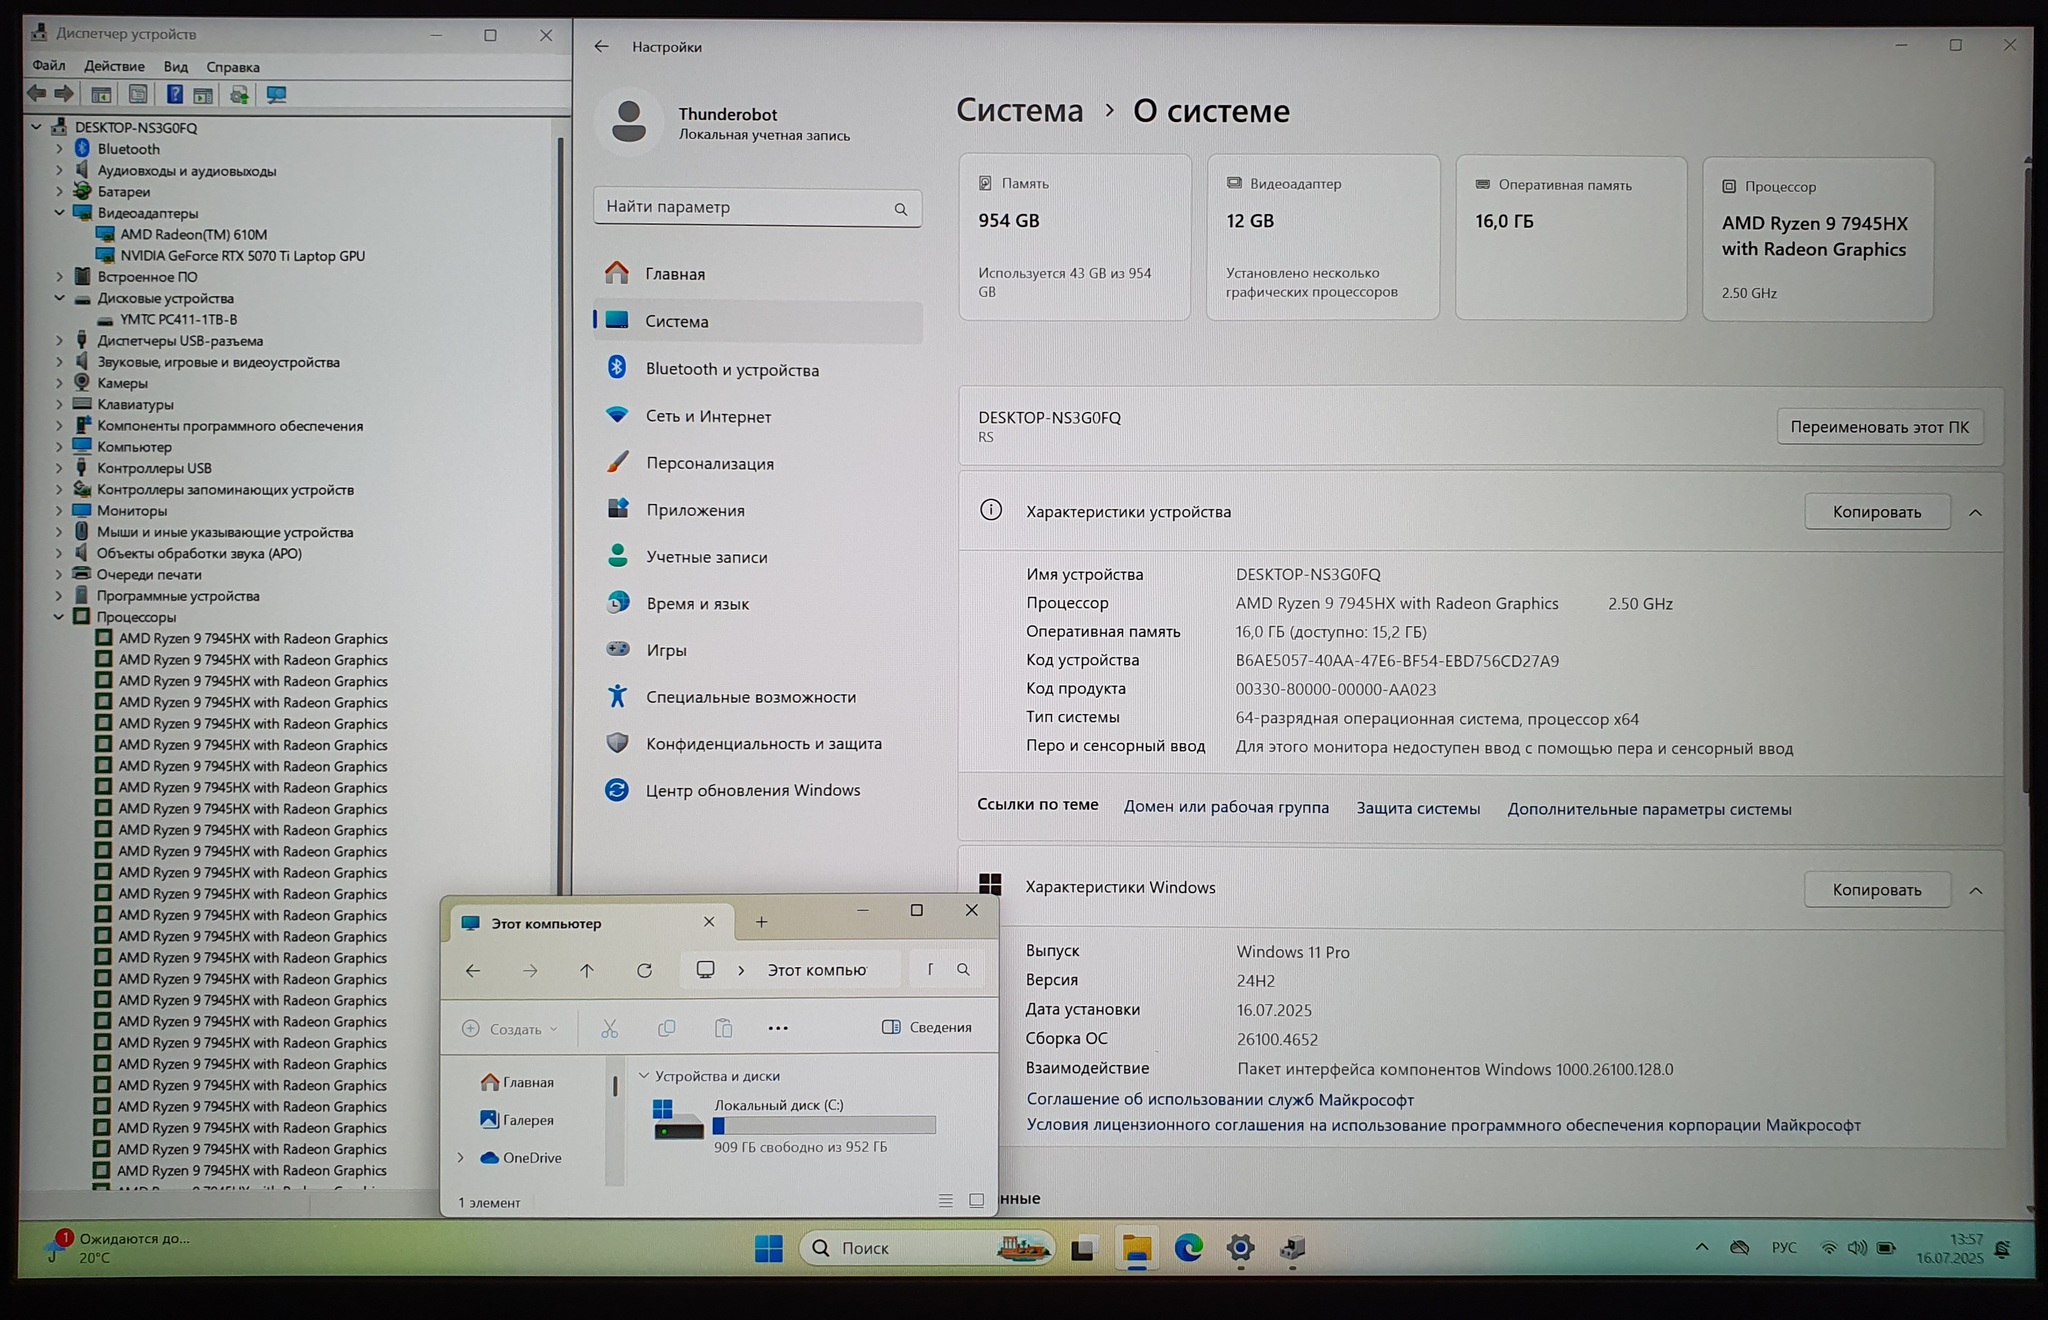Open the Действие menu
The width and height of the screenshot is (2048, 1320).
114,66
